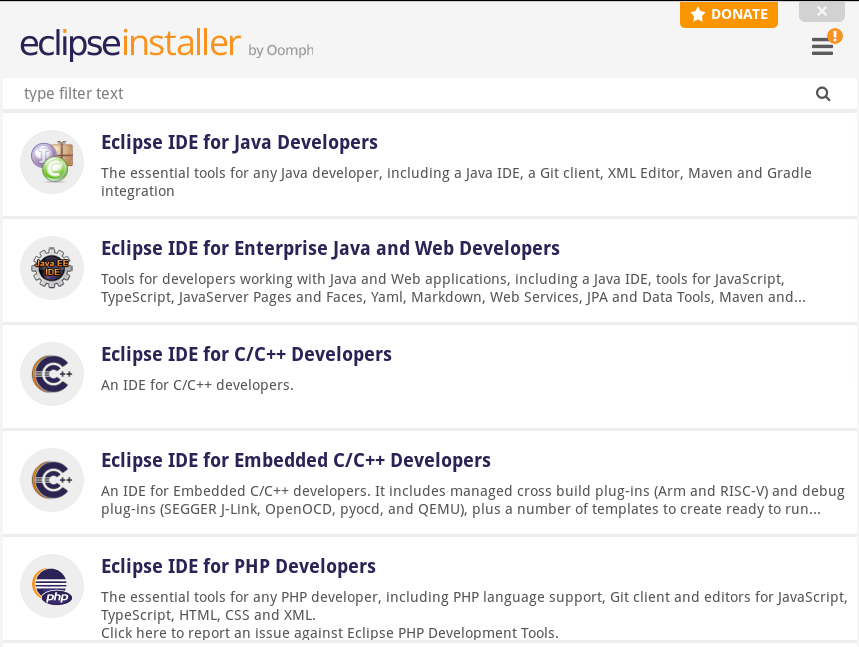
Task: Select Eclipse IDE for Java Developers title
Action: pos(239,142)
